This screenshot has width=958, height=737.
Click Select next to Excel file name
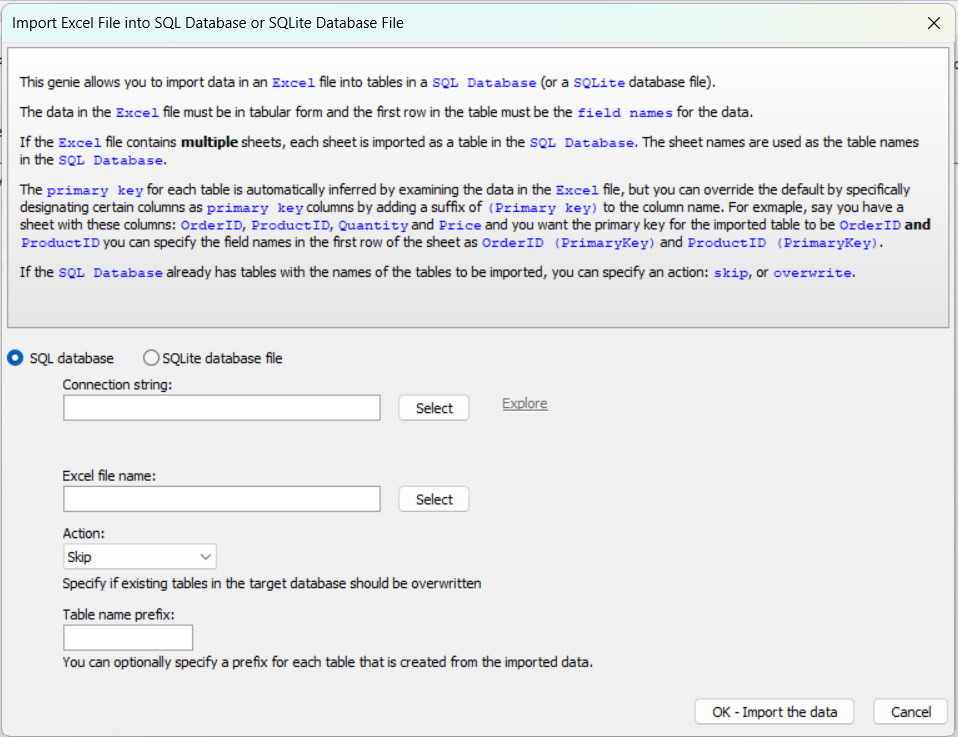click(434, 499)
